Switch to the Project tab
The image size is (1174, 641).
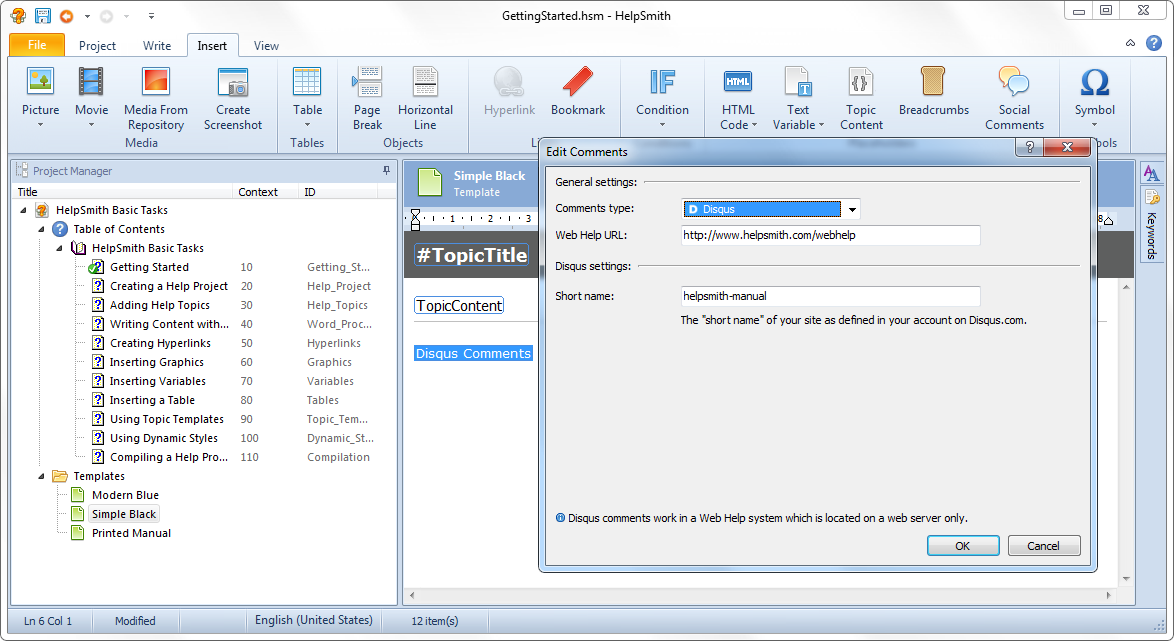coord(97,46)
